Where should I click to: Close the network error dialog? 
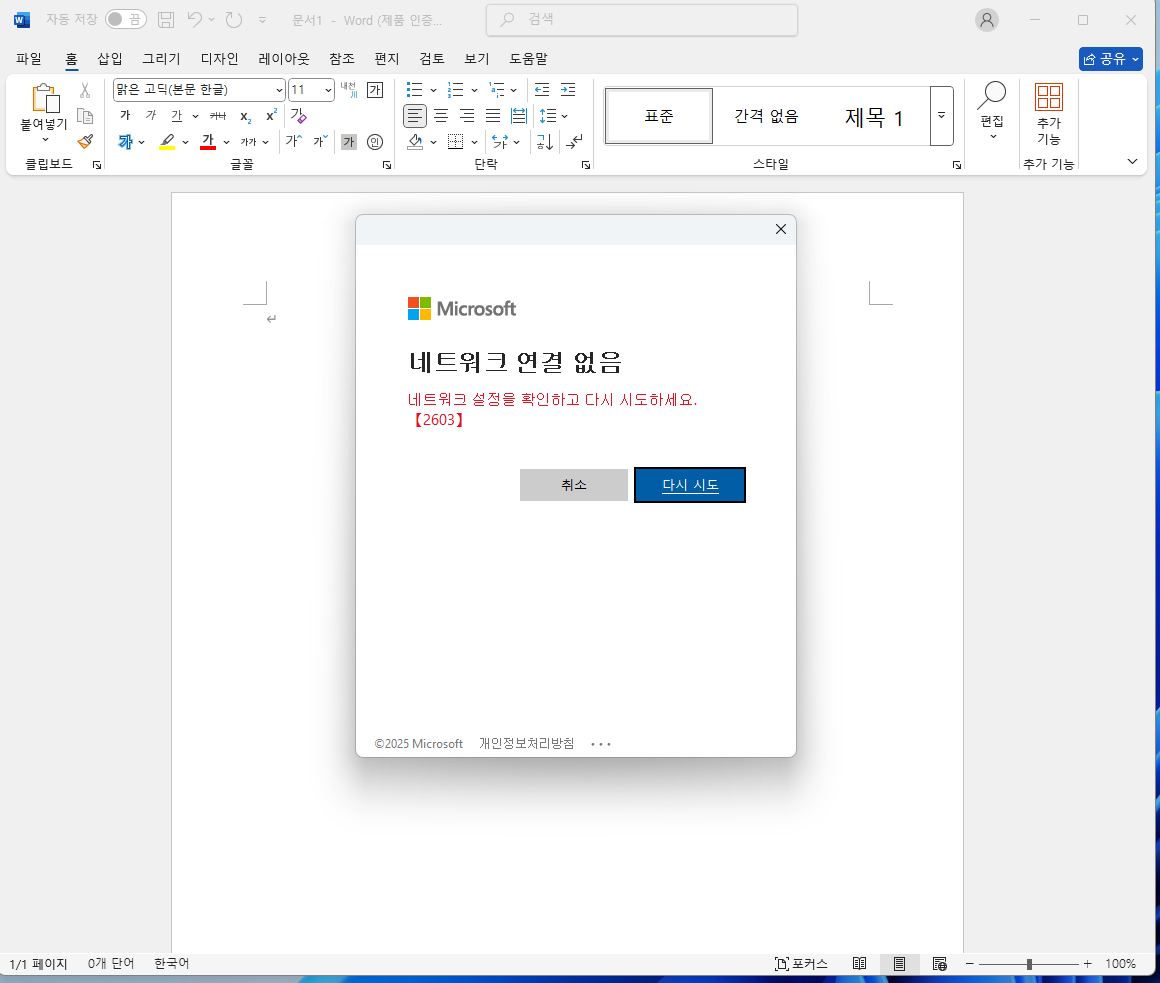tap(780, 229)
